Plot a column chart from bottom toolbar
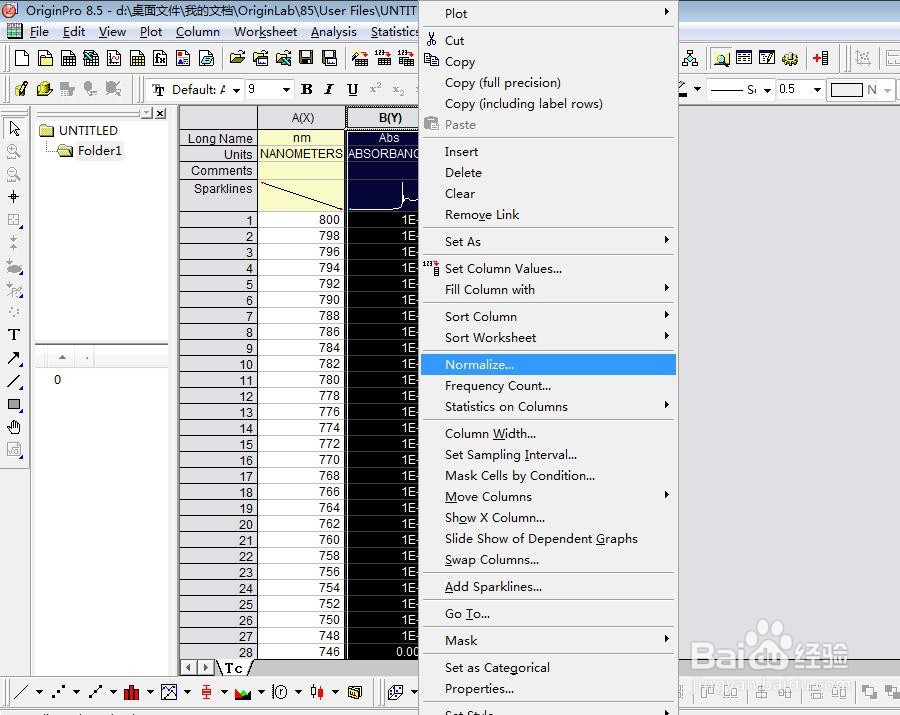The width and height of the screenshot is (900, 715). [131, 693]
